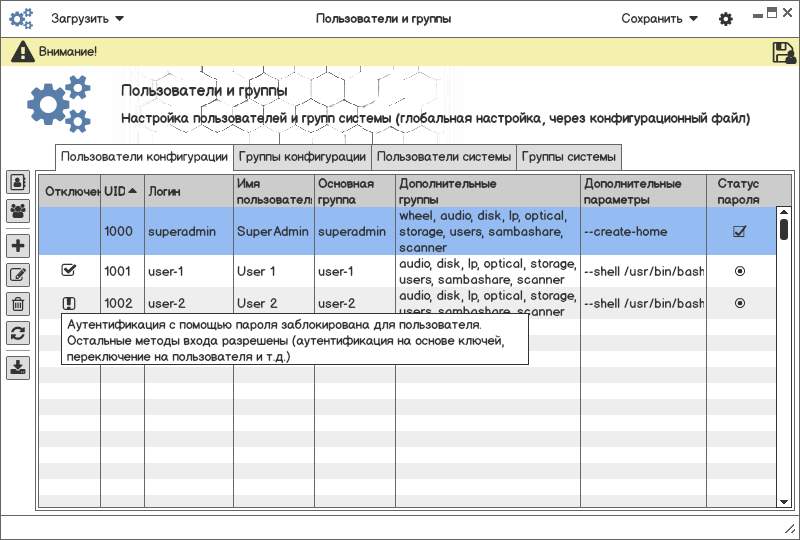Click the floppy disk save icon
The width and height of the screenshot is (800, 540).
784,52
